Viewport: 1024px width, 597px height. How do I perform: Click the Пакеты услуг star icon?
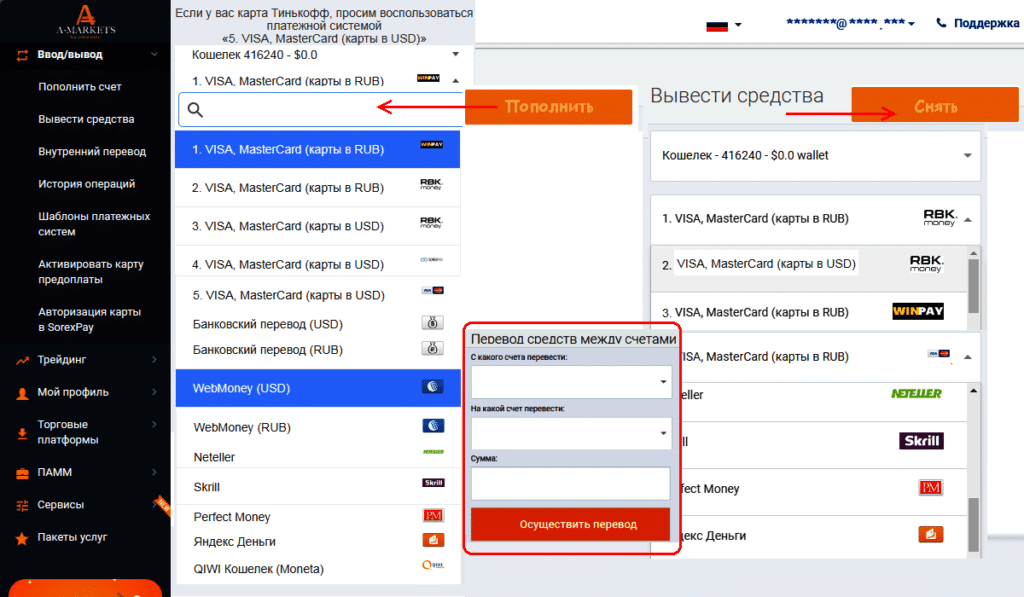(x=22, y=539)
